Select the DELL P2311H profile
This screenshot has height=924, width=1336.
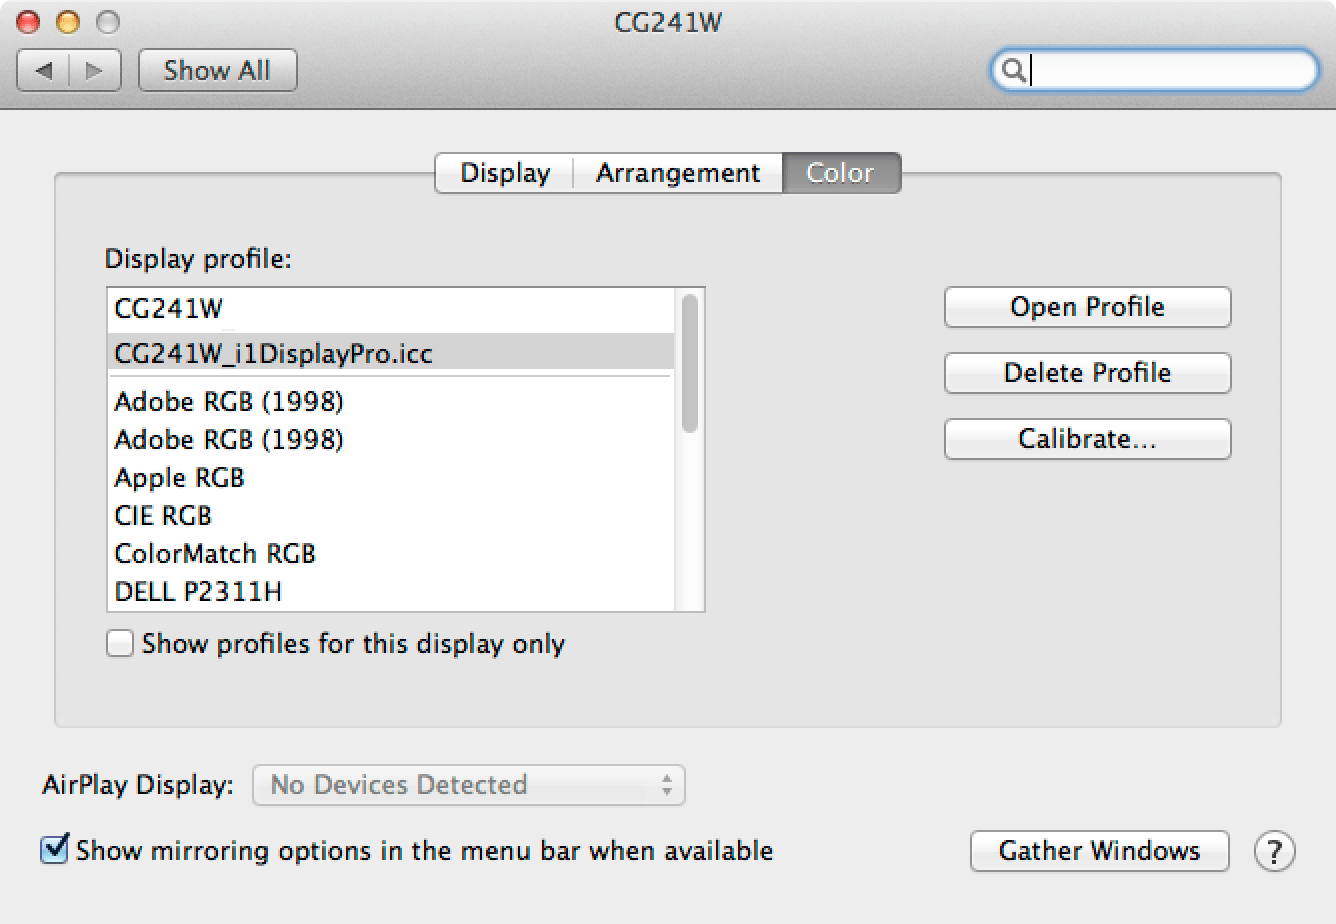coord(392,591)
